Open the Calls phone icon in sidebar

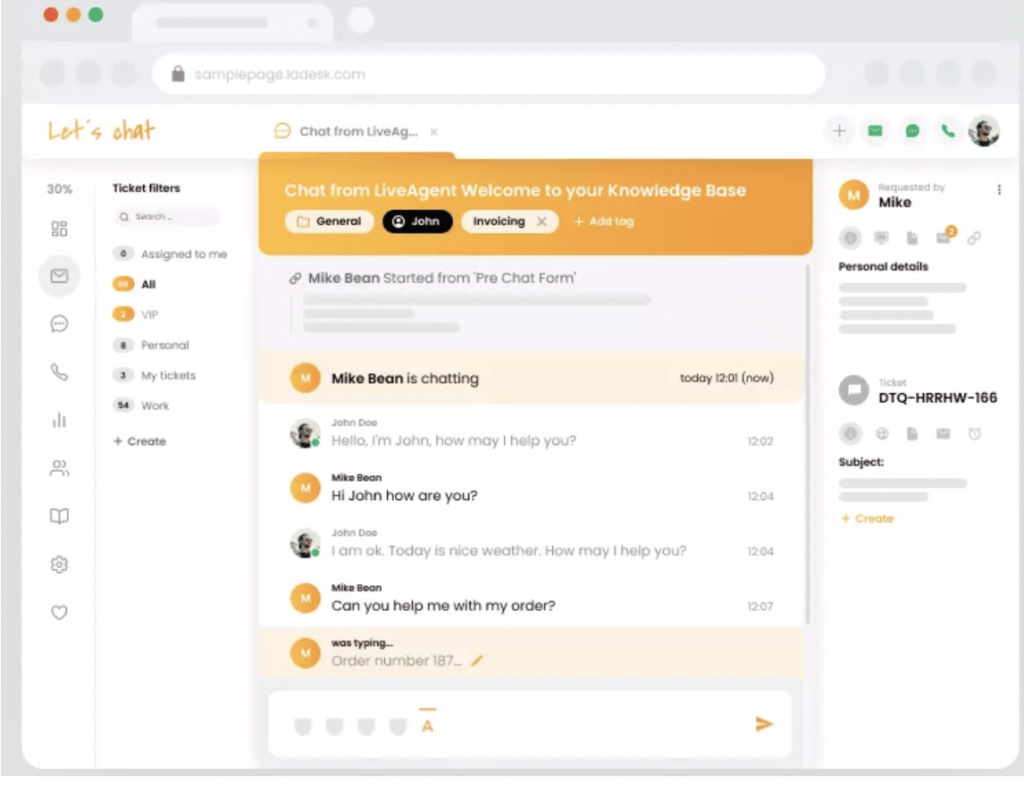coord(59,372)
